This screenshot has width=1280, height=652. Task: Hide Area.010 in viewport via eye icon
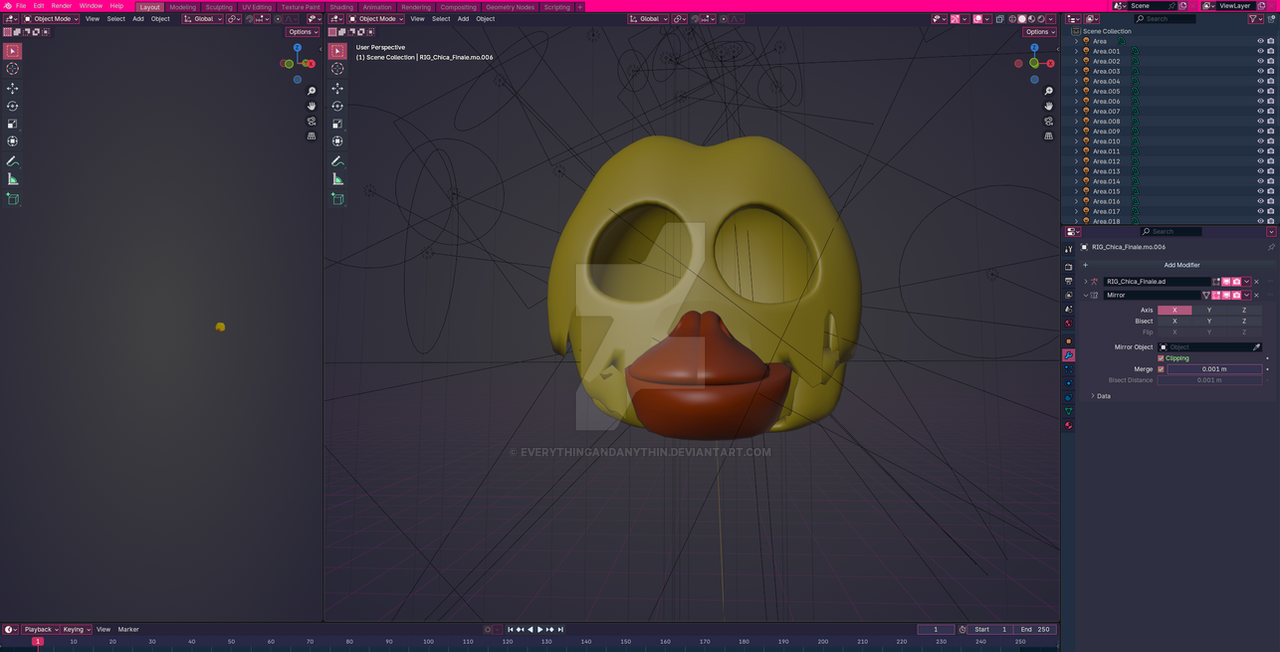tap(1261, 141)
